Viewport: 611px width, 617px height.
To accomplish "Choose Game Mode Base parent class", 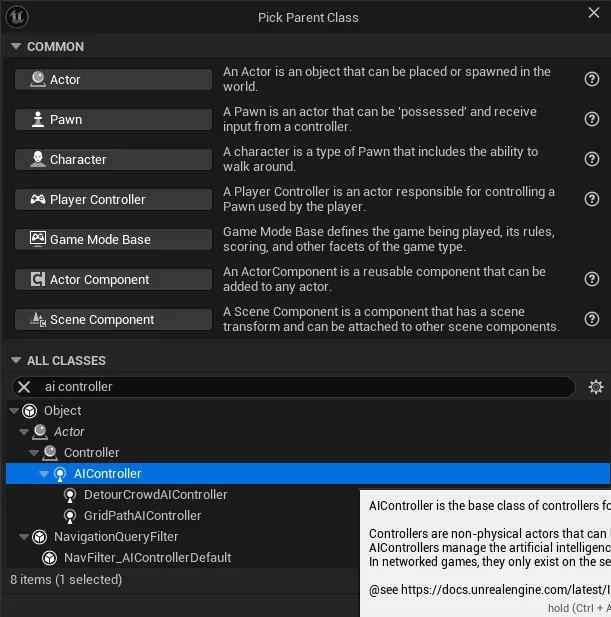I will click(x=113, y=239).
